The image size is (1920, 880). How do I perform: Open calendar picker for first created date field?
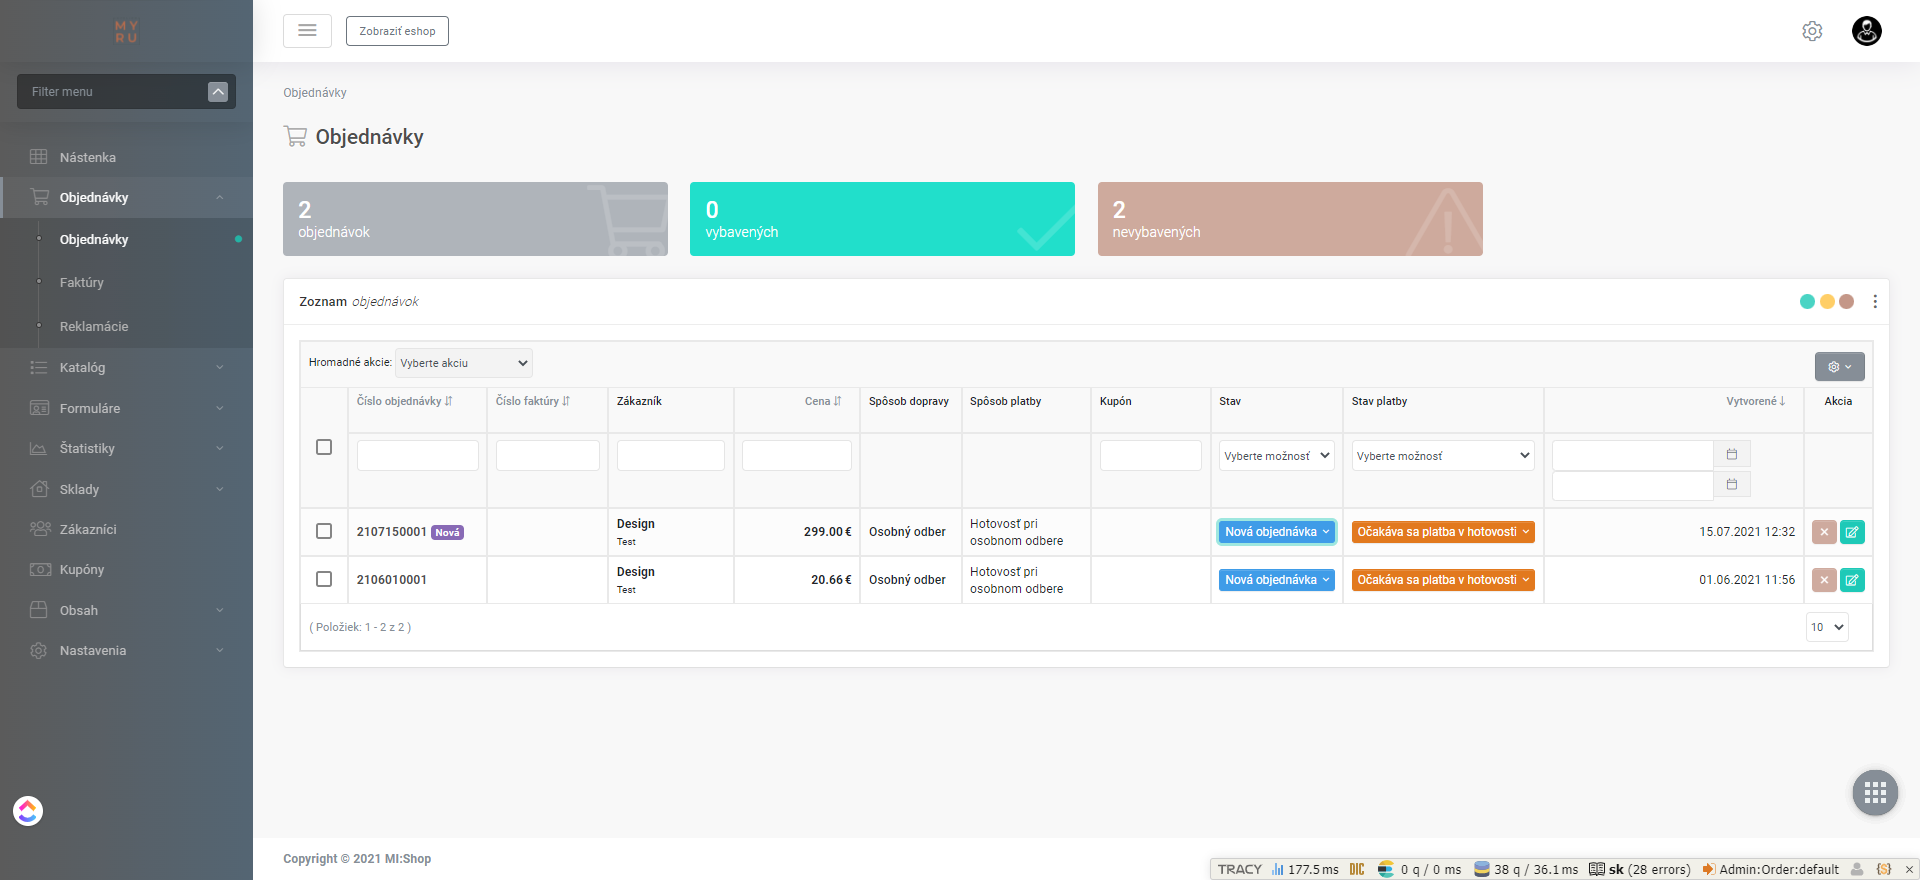[x=1732, y=455]
